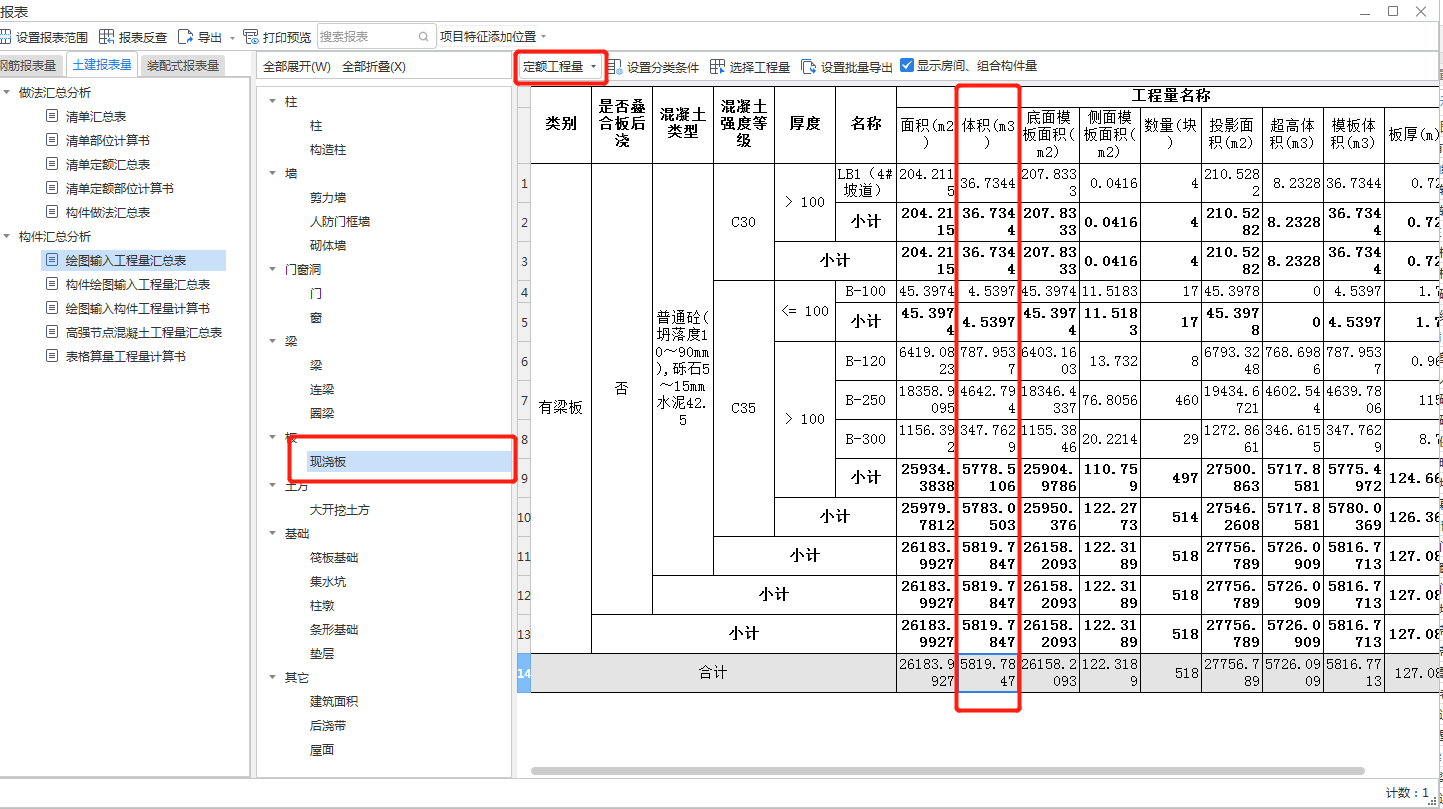This screenshot has width=1443, height=809.
Task: Select 集水坑 in component tree
Action: (328, 582)
